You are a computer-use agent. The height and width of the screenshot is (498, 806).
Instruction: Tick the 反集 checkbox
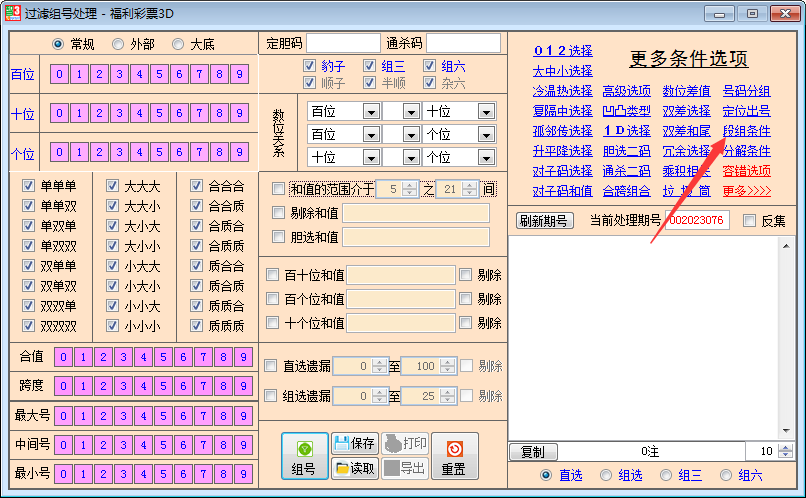[749, 221]
